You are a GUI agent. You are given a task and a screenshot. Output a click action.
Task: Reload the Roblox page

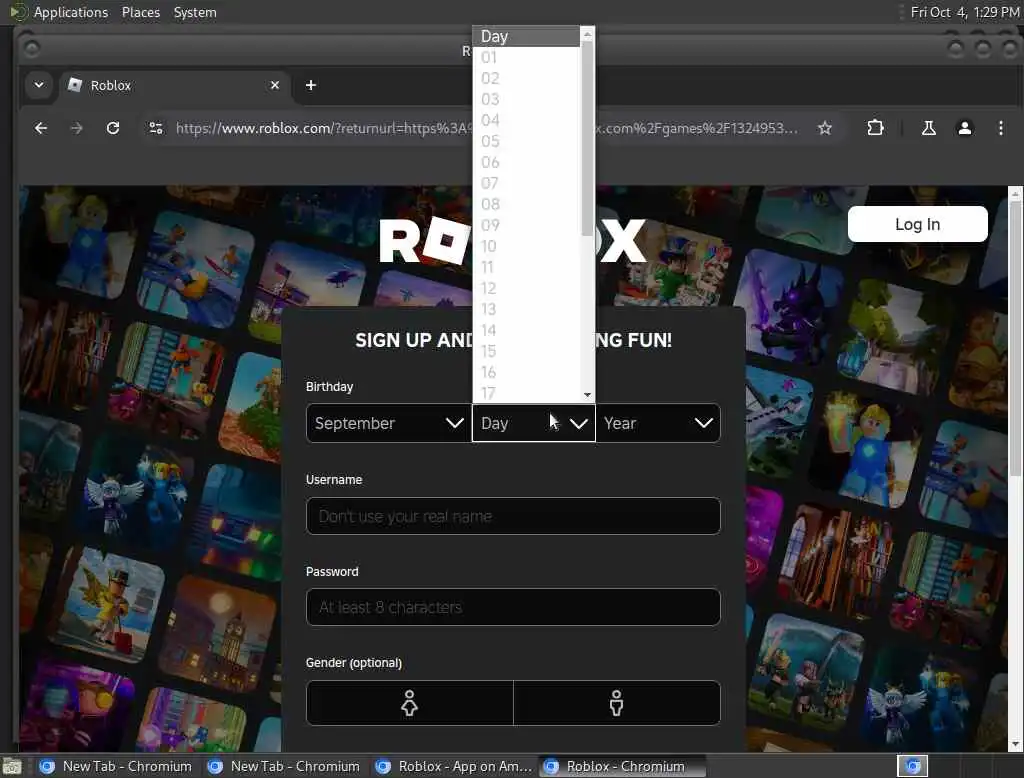(113, 128)
